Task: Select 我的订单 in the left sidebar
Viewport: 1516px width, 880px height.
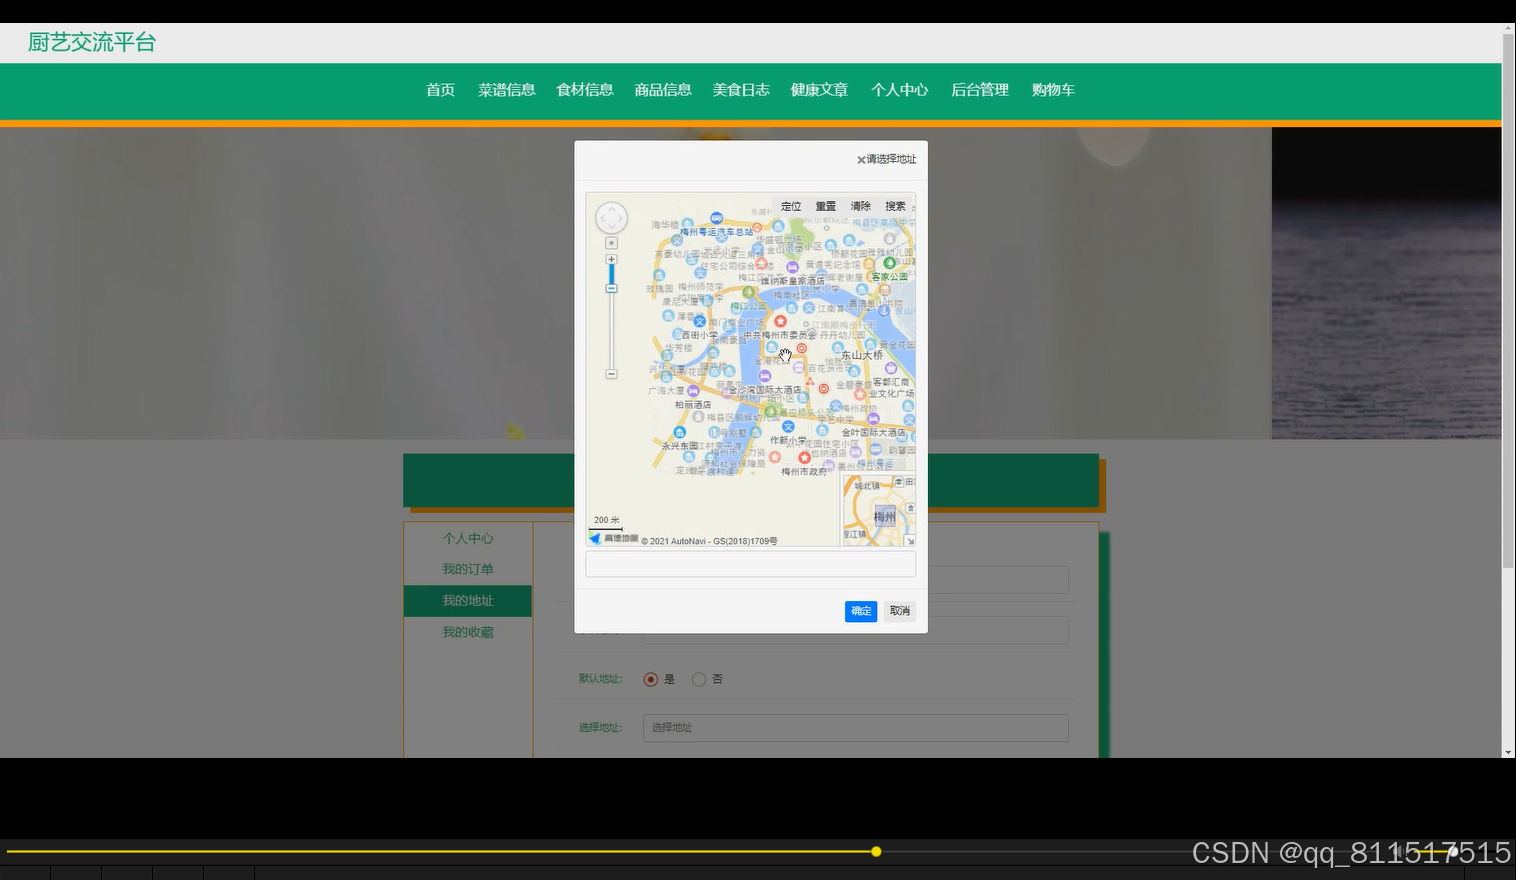Action: 468,569
